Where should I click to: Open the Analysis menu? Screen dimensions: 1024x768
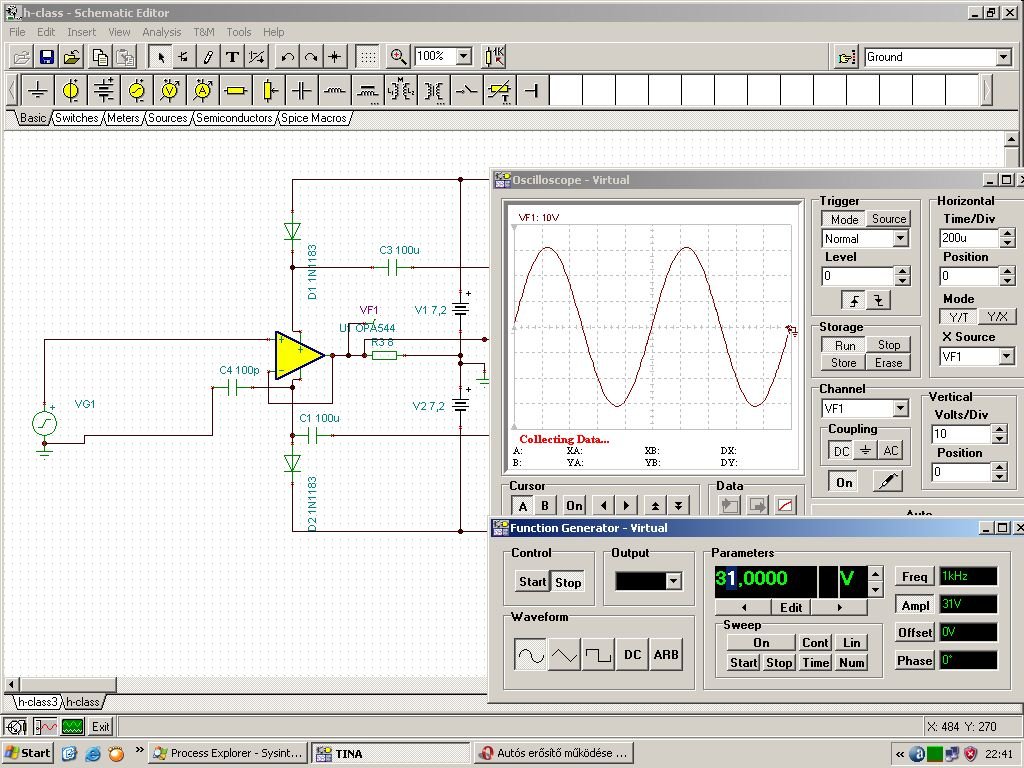(161, 32)
